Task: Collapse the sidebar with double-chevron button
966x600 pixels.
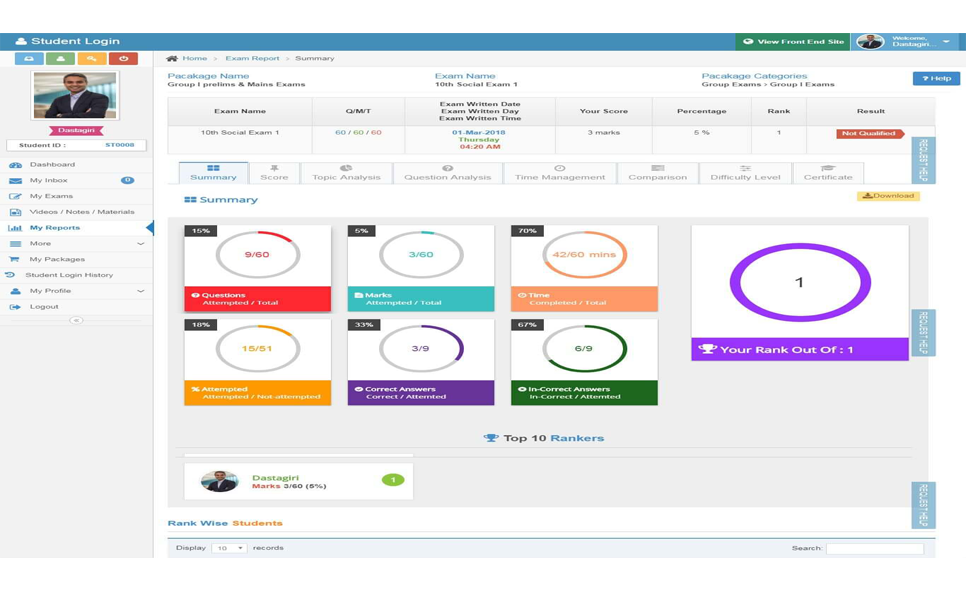Action: coord(76,320)
